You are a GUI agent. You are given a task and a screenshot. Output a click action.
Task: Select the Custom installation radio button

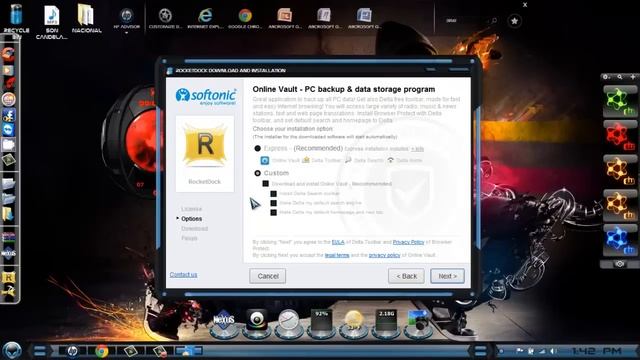pyautogui.click(x=258, y=173)
